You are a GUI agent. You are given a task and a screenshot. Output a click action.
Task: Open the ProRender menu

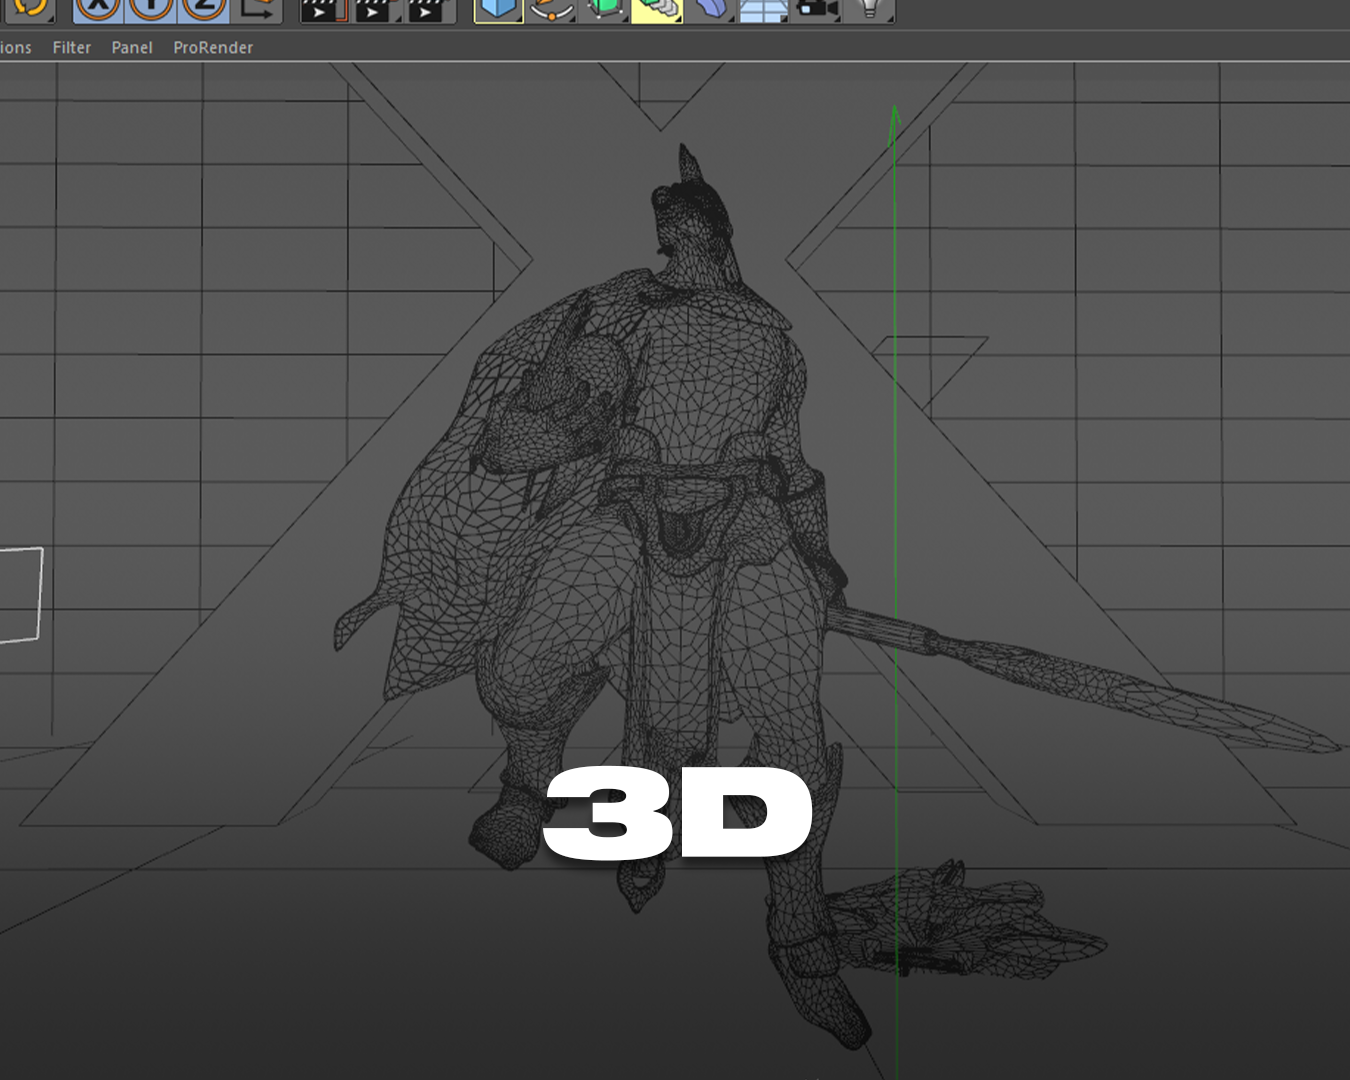(x=213, y=47)
